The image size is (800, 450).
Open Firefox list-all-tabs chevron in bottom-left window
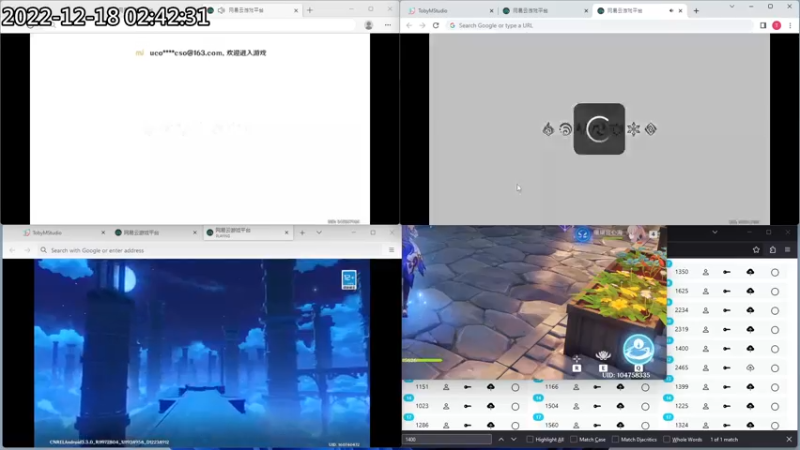[319, 233]
